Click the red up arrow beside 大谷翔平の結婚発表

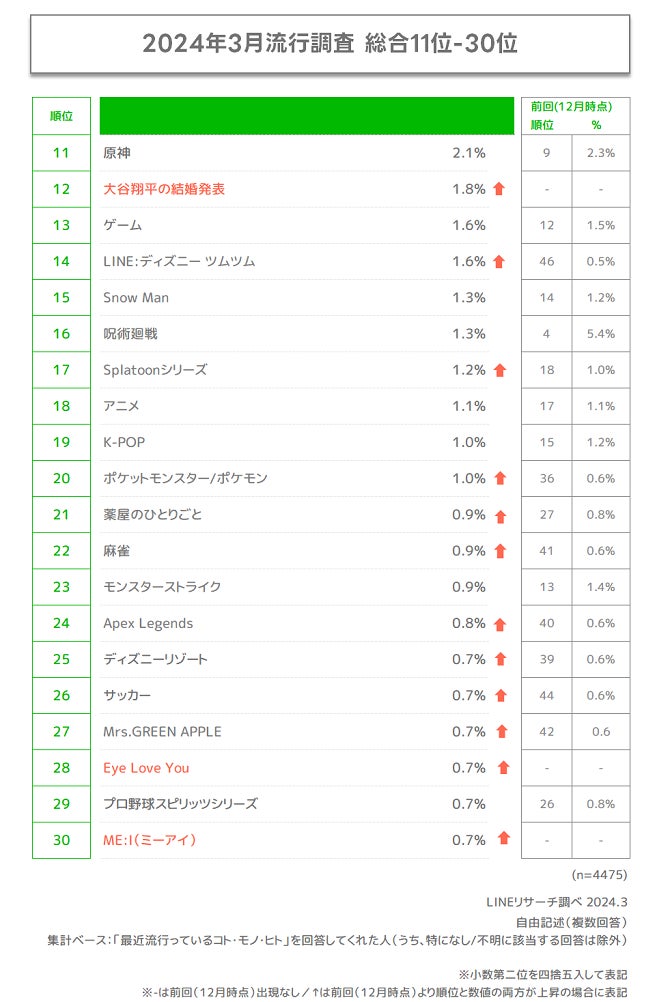tap(499, 189)
